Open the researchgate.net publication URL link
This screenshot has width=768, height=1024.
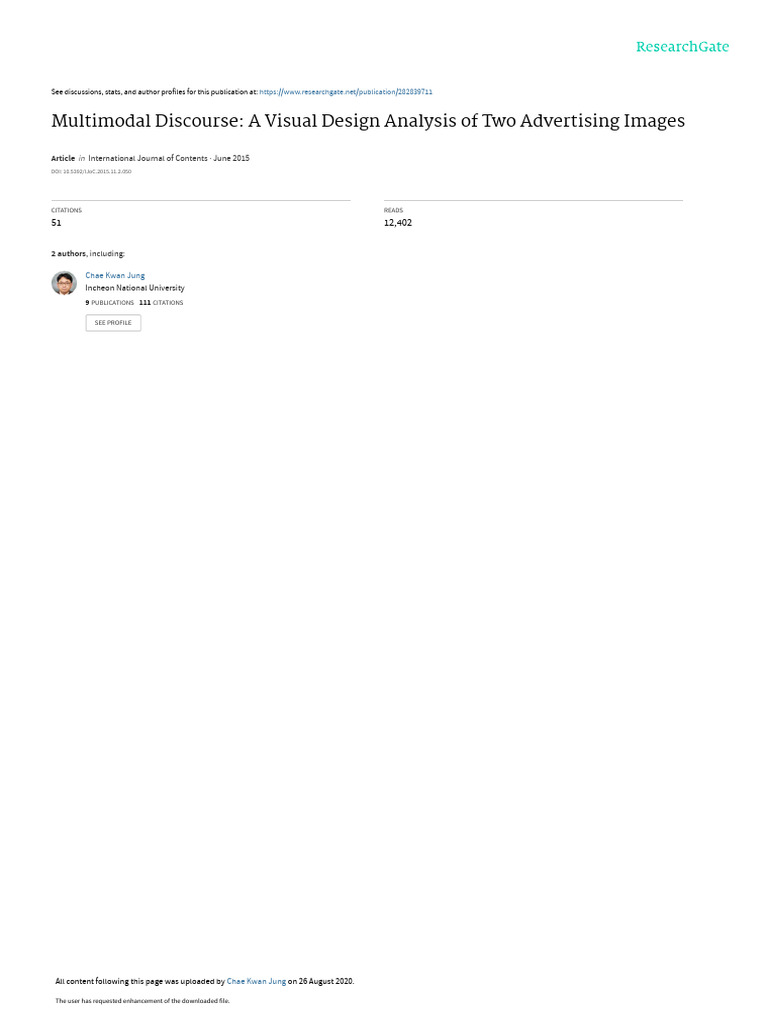coord(345,92)
